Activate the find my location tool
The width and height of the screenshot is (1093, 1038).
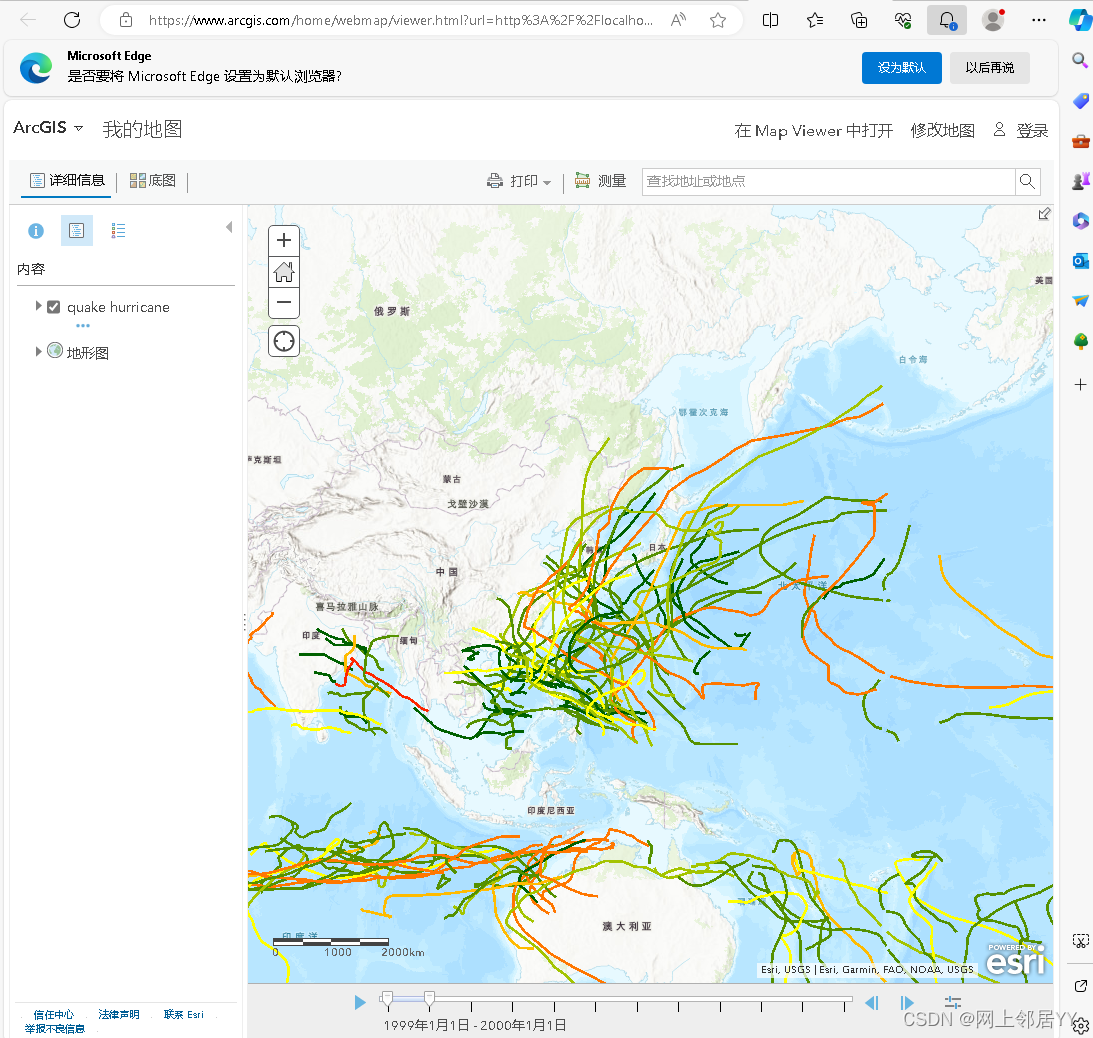[x=283, y=341]
